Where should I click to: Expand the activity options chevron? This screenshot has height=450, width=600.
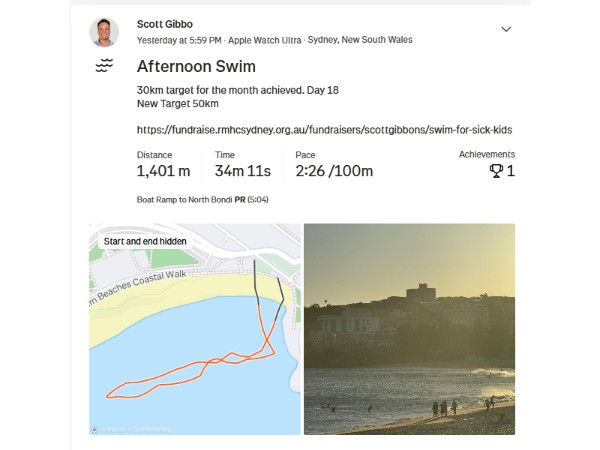506,29
